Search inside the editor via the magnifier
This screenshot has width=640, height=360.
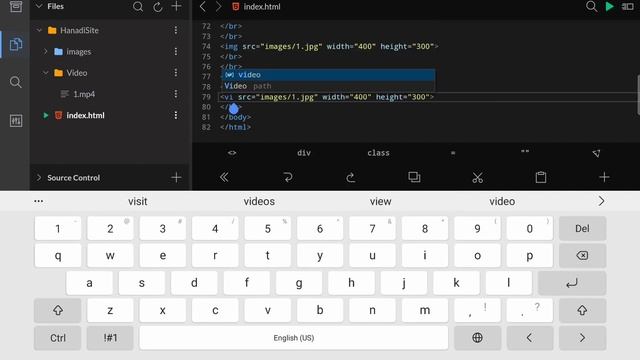pyautogui.click(x=591, y=7)
